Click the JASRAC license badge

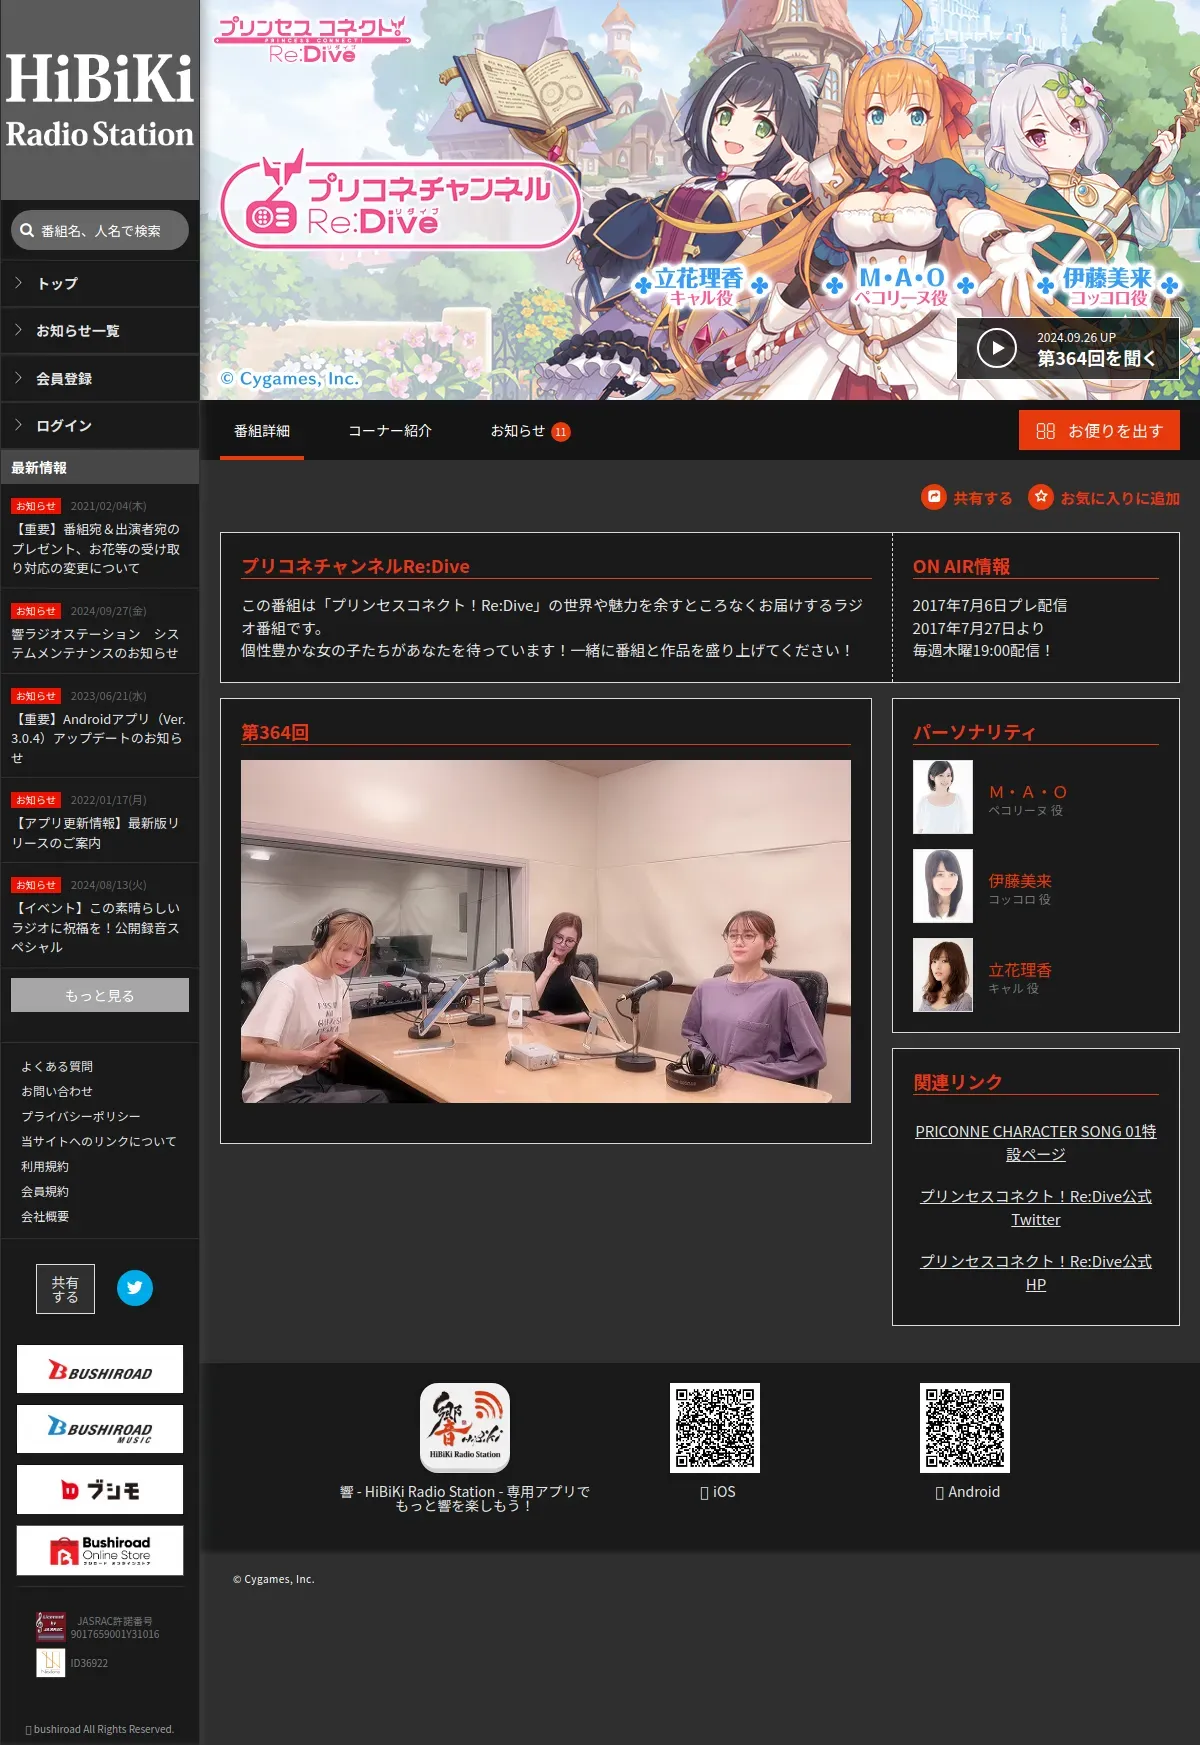(51, 1627)
